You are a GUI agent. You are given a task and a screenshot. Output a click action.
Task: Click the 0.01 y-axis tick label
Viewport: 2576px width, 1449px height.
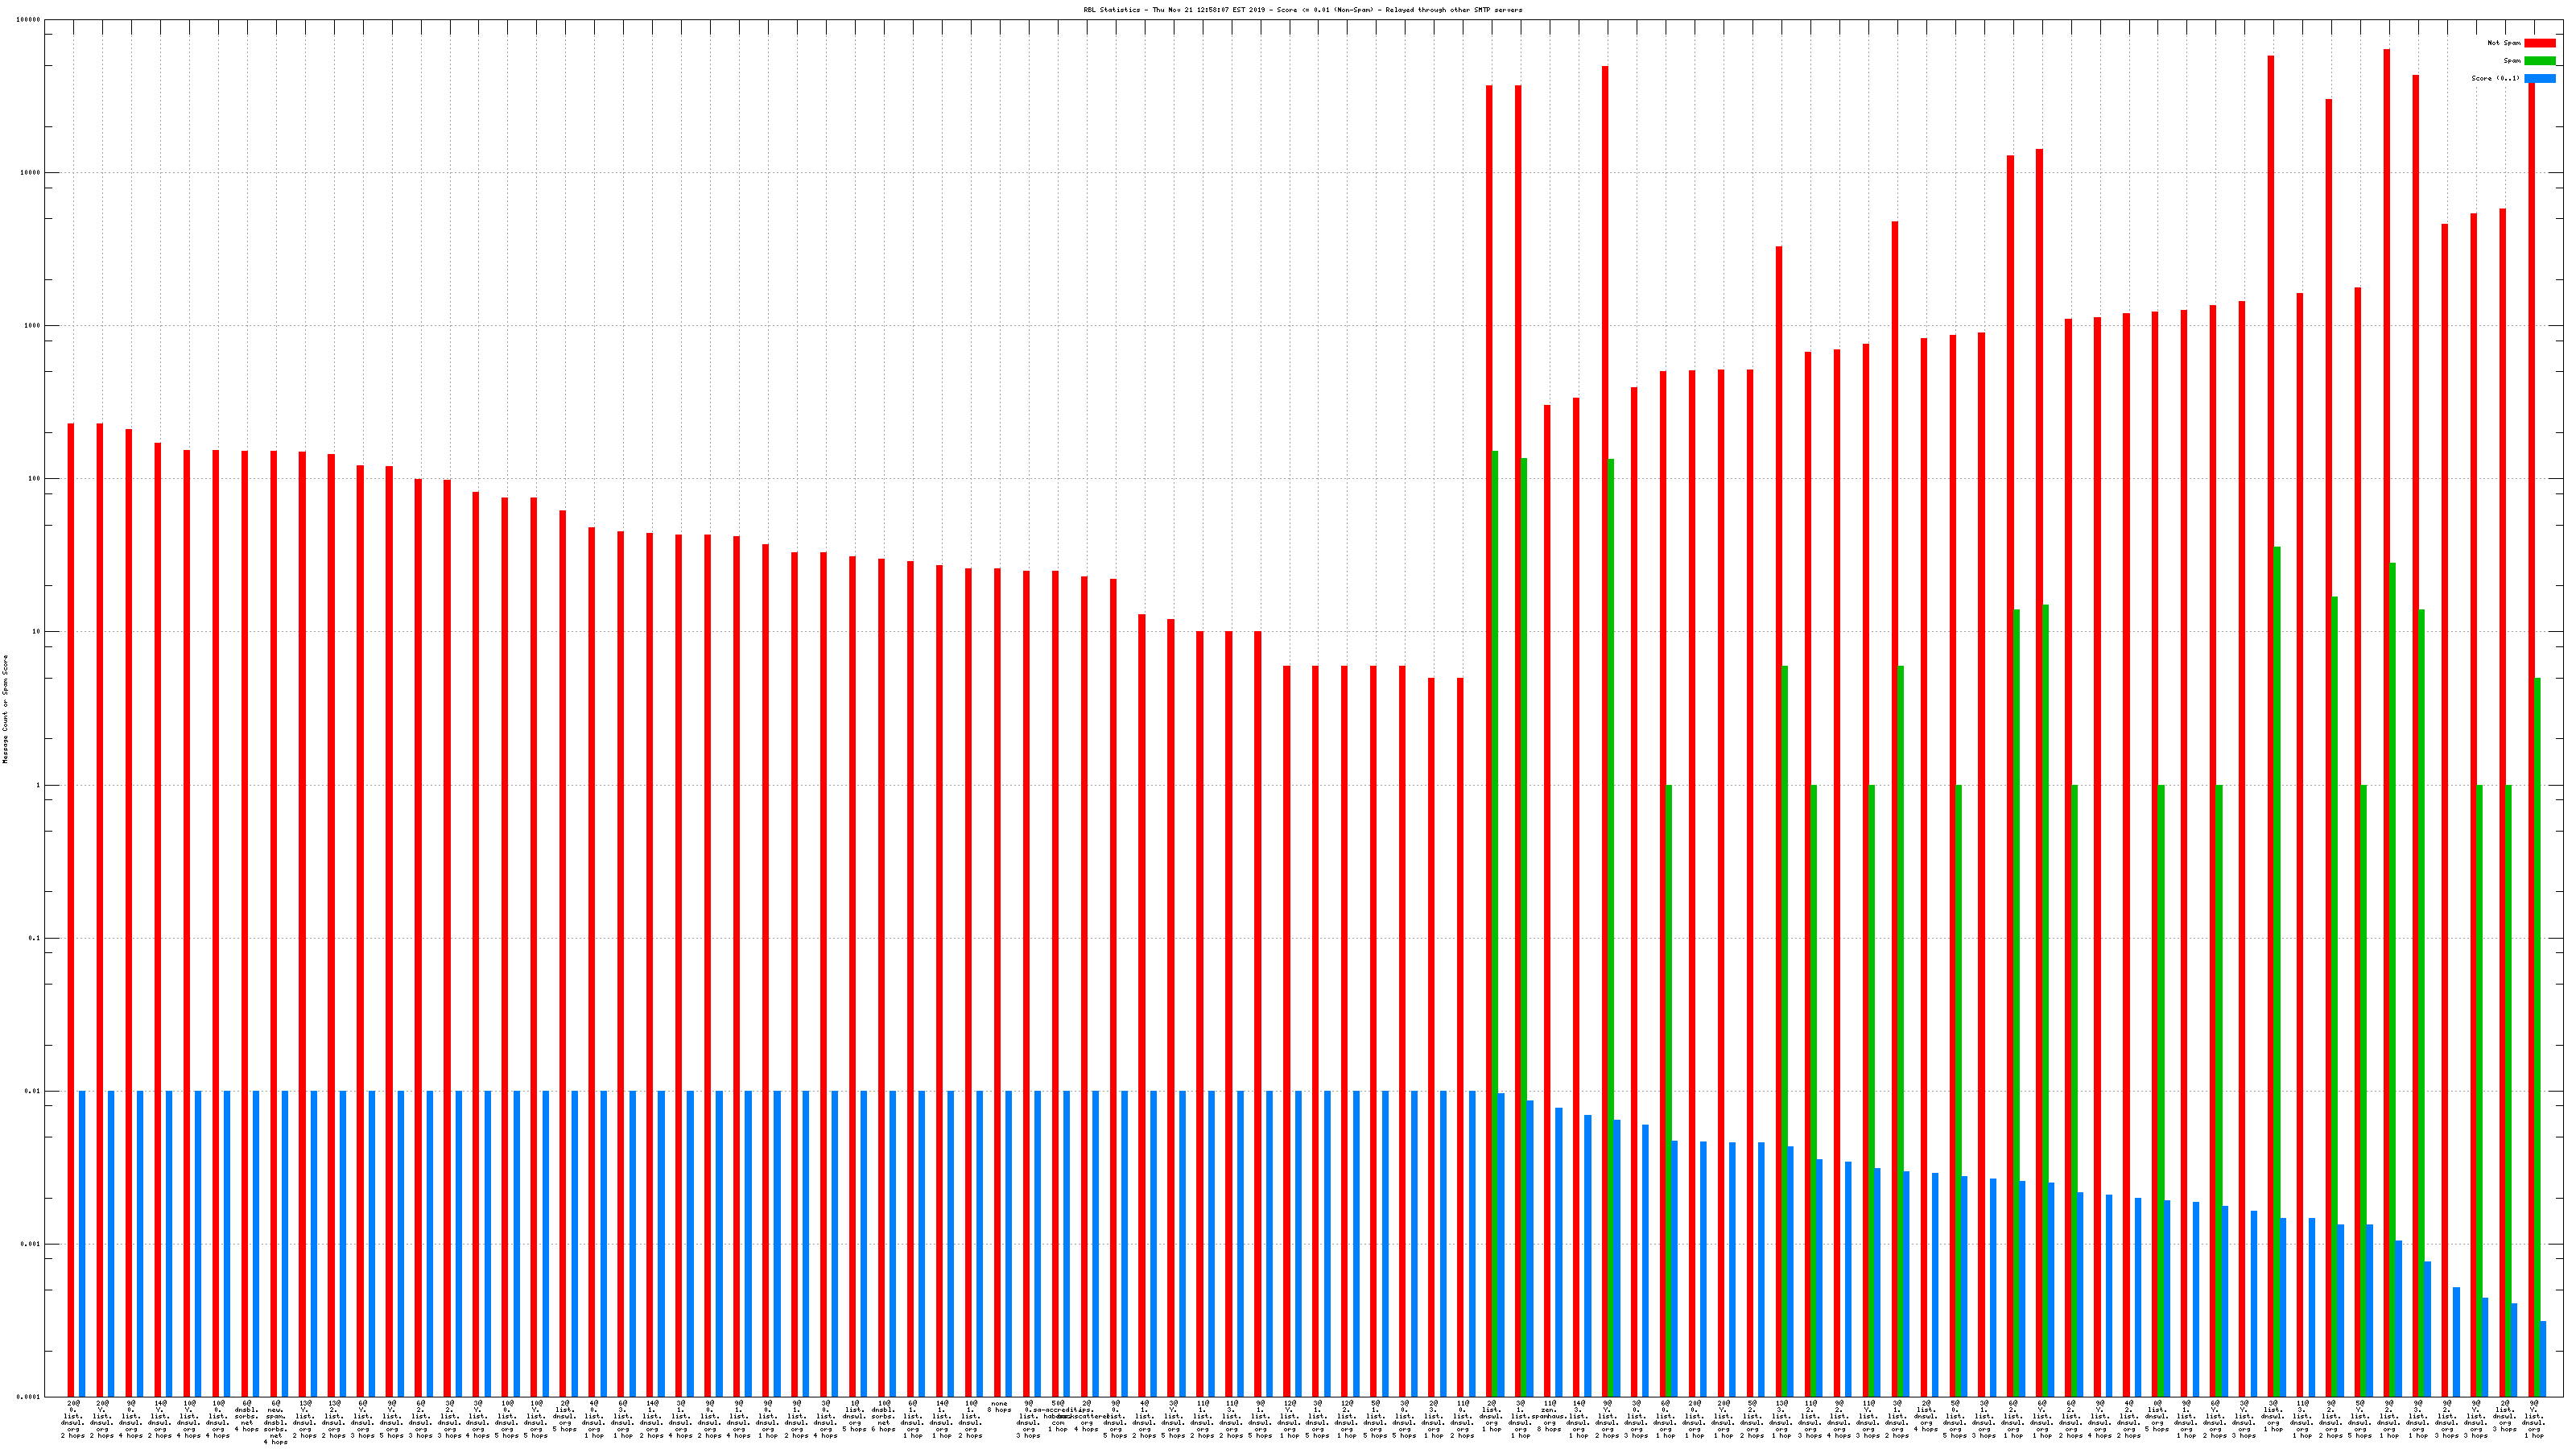coord(33,1091)
